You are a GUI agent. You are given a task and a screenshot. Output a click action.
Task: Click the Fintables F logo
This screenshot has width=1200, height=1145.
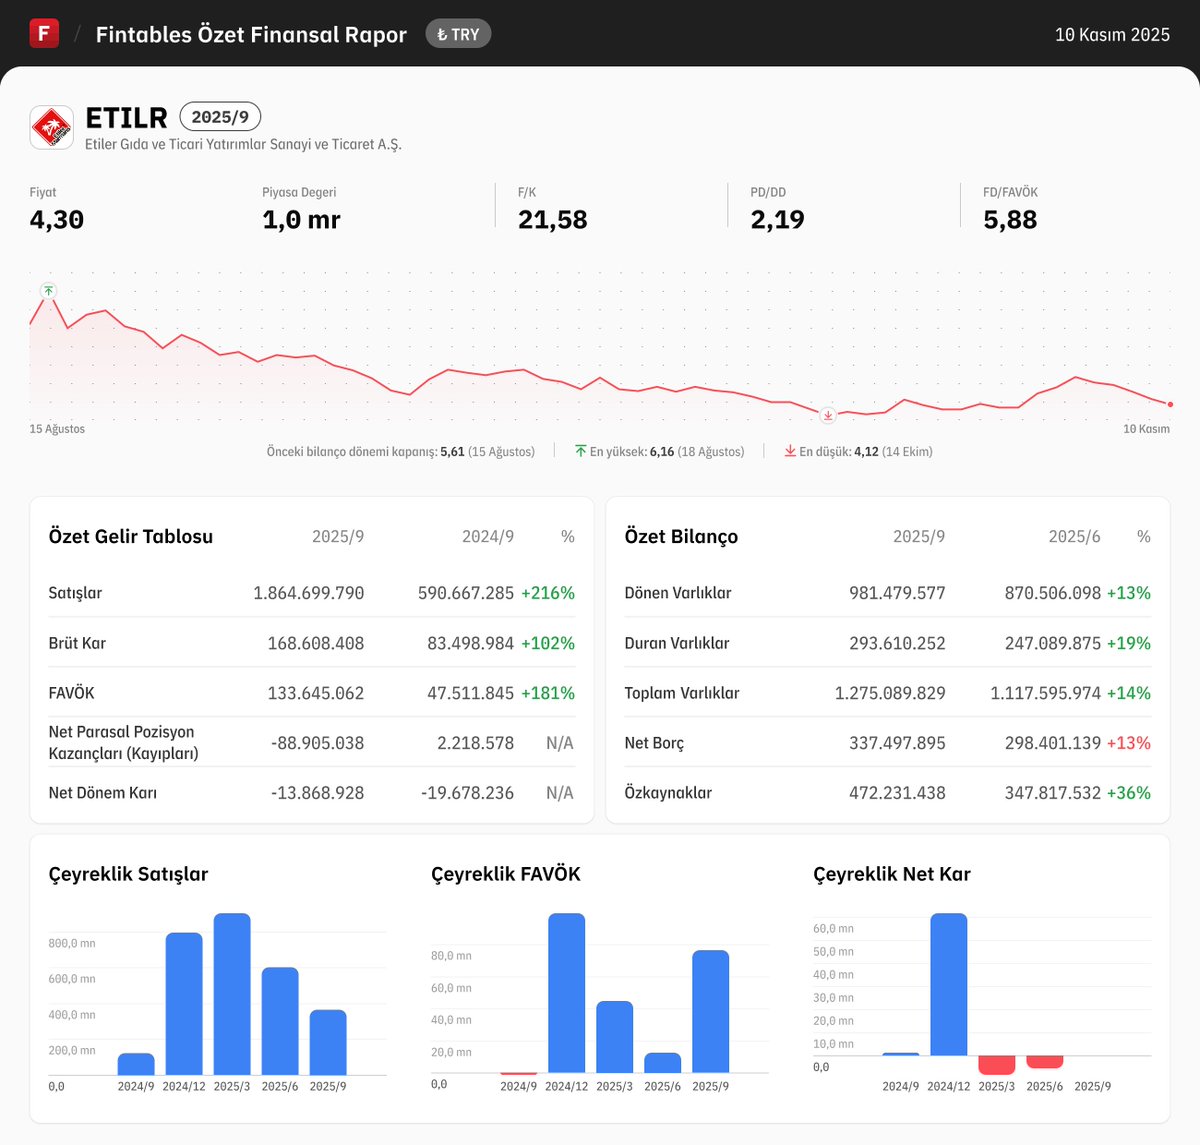(x=43, y=32)
